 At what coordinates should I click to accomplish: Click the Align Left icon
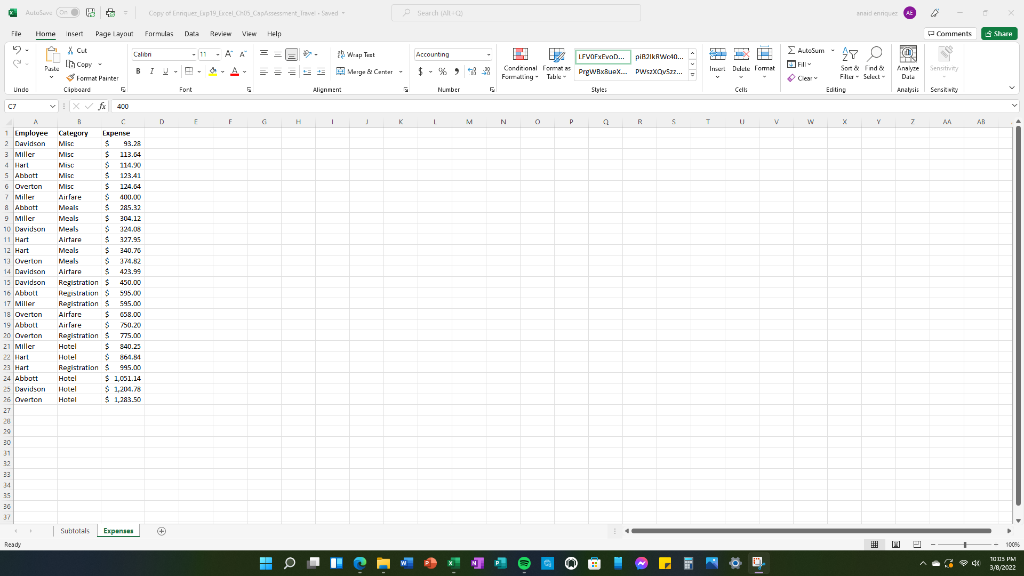(264, 72)
